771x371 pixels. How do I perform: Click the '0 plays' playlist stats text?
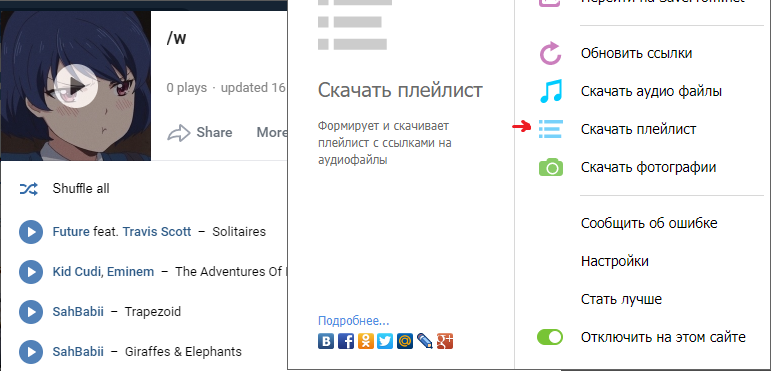[187, 88]
